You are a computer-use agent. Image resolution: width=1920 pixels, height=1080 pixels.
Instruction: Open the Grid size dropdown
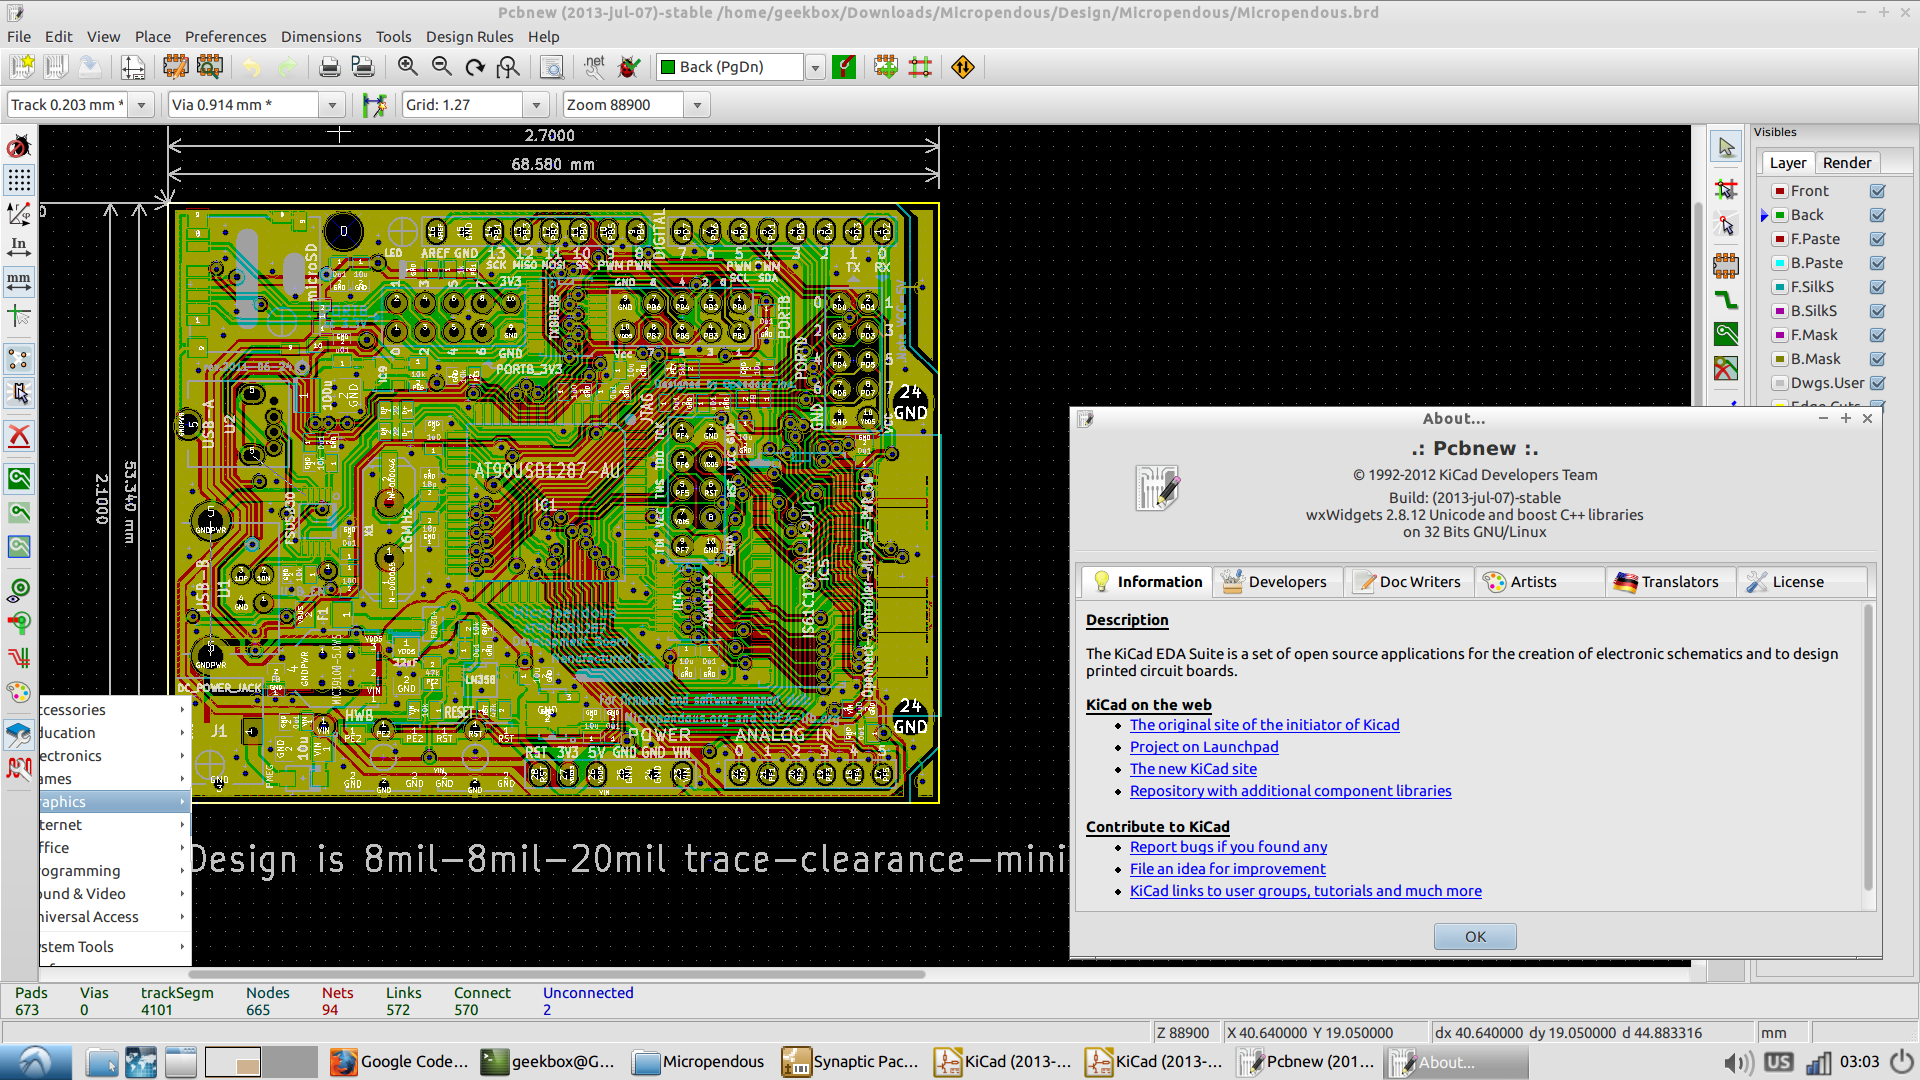tap(536, 104)
